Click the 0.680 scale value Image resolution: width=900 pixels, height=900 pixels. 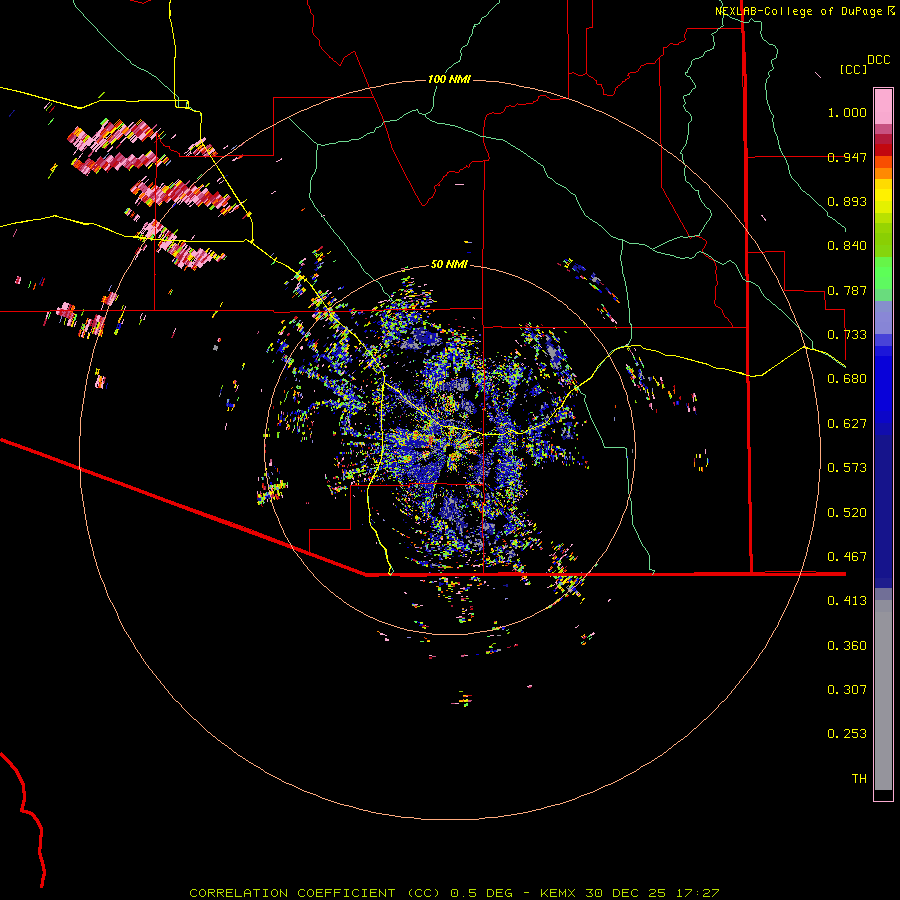tap(847, 379)
